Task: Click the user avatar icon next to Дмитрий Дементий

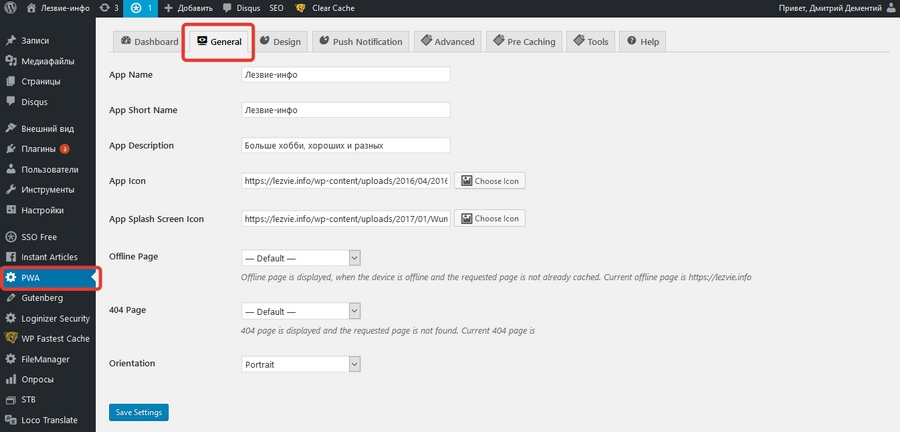Action: [x=891, y=8]
